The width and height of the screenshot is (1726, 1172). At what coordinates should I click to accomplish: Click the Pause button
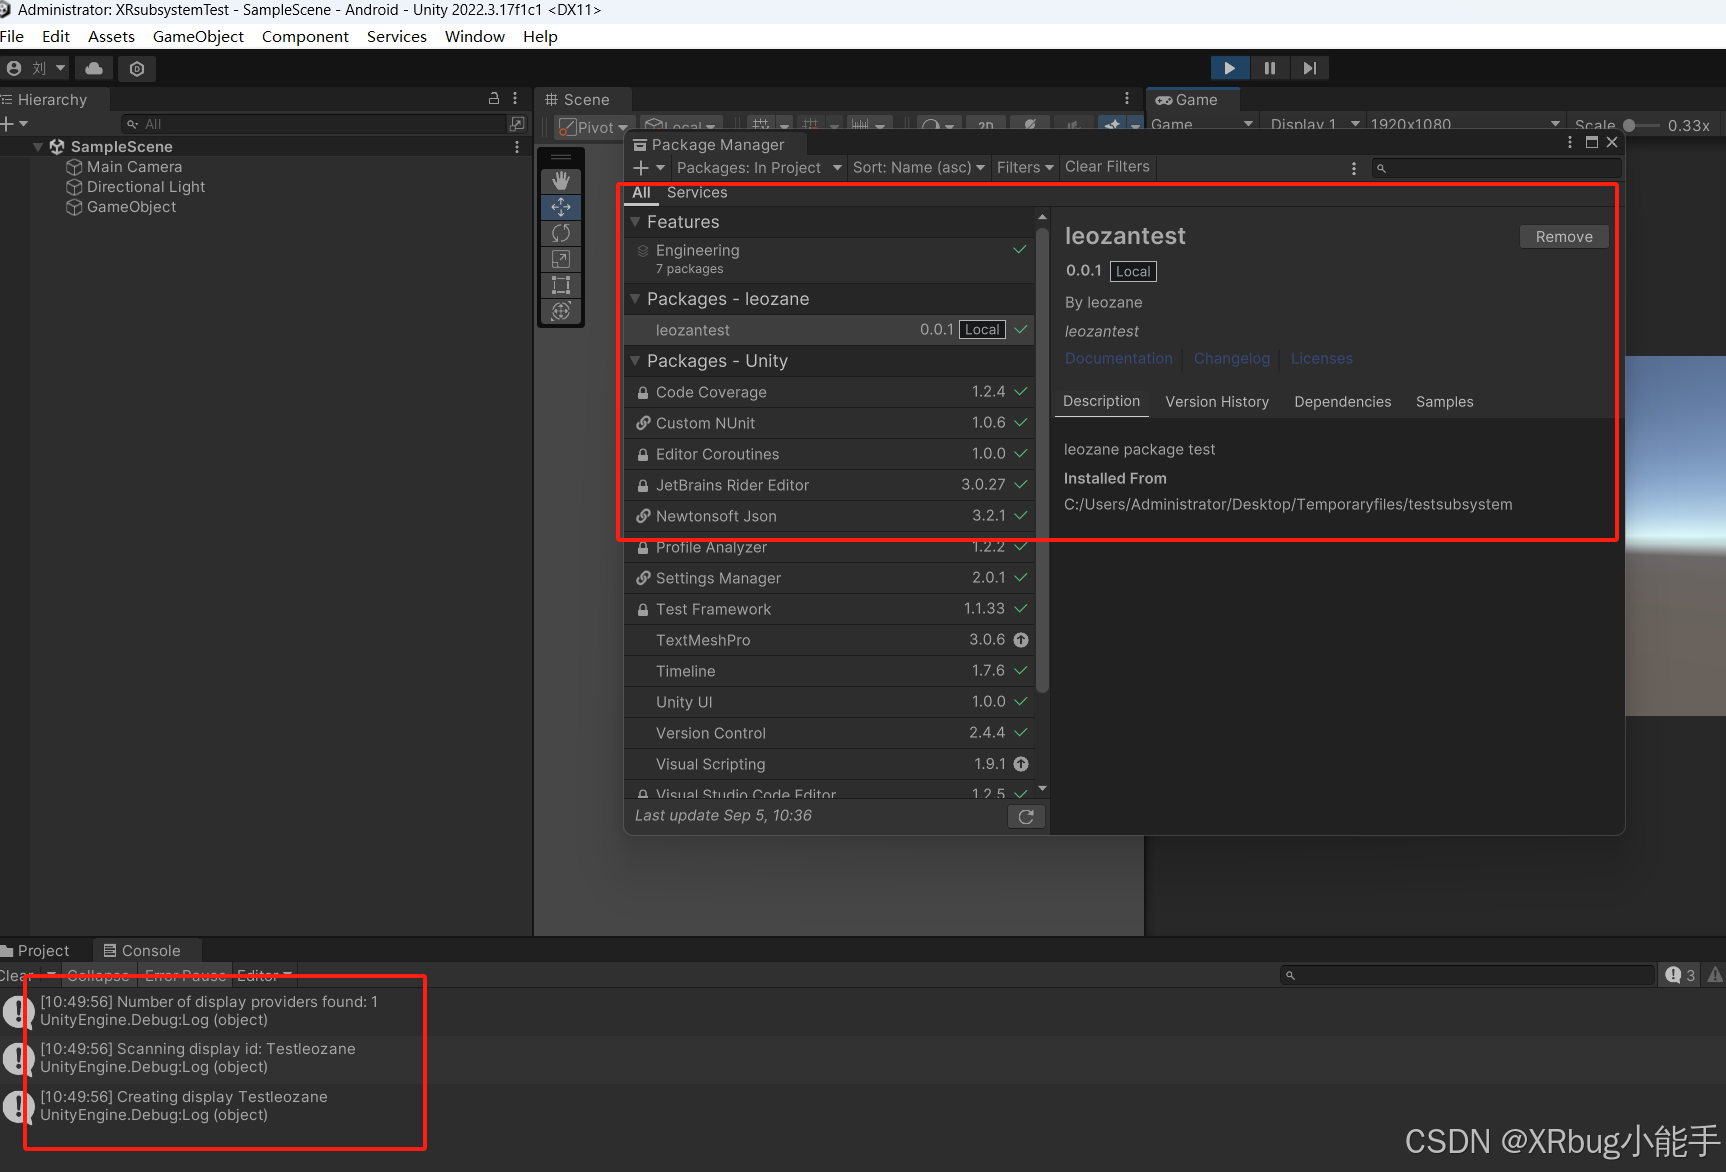tap(1270, 68)
